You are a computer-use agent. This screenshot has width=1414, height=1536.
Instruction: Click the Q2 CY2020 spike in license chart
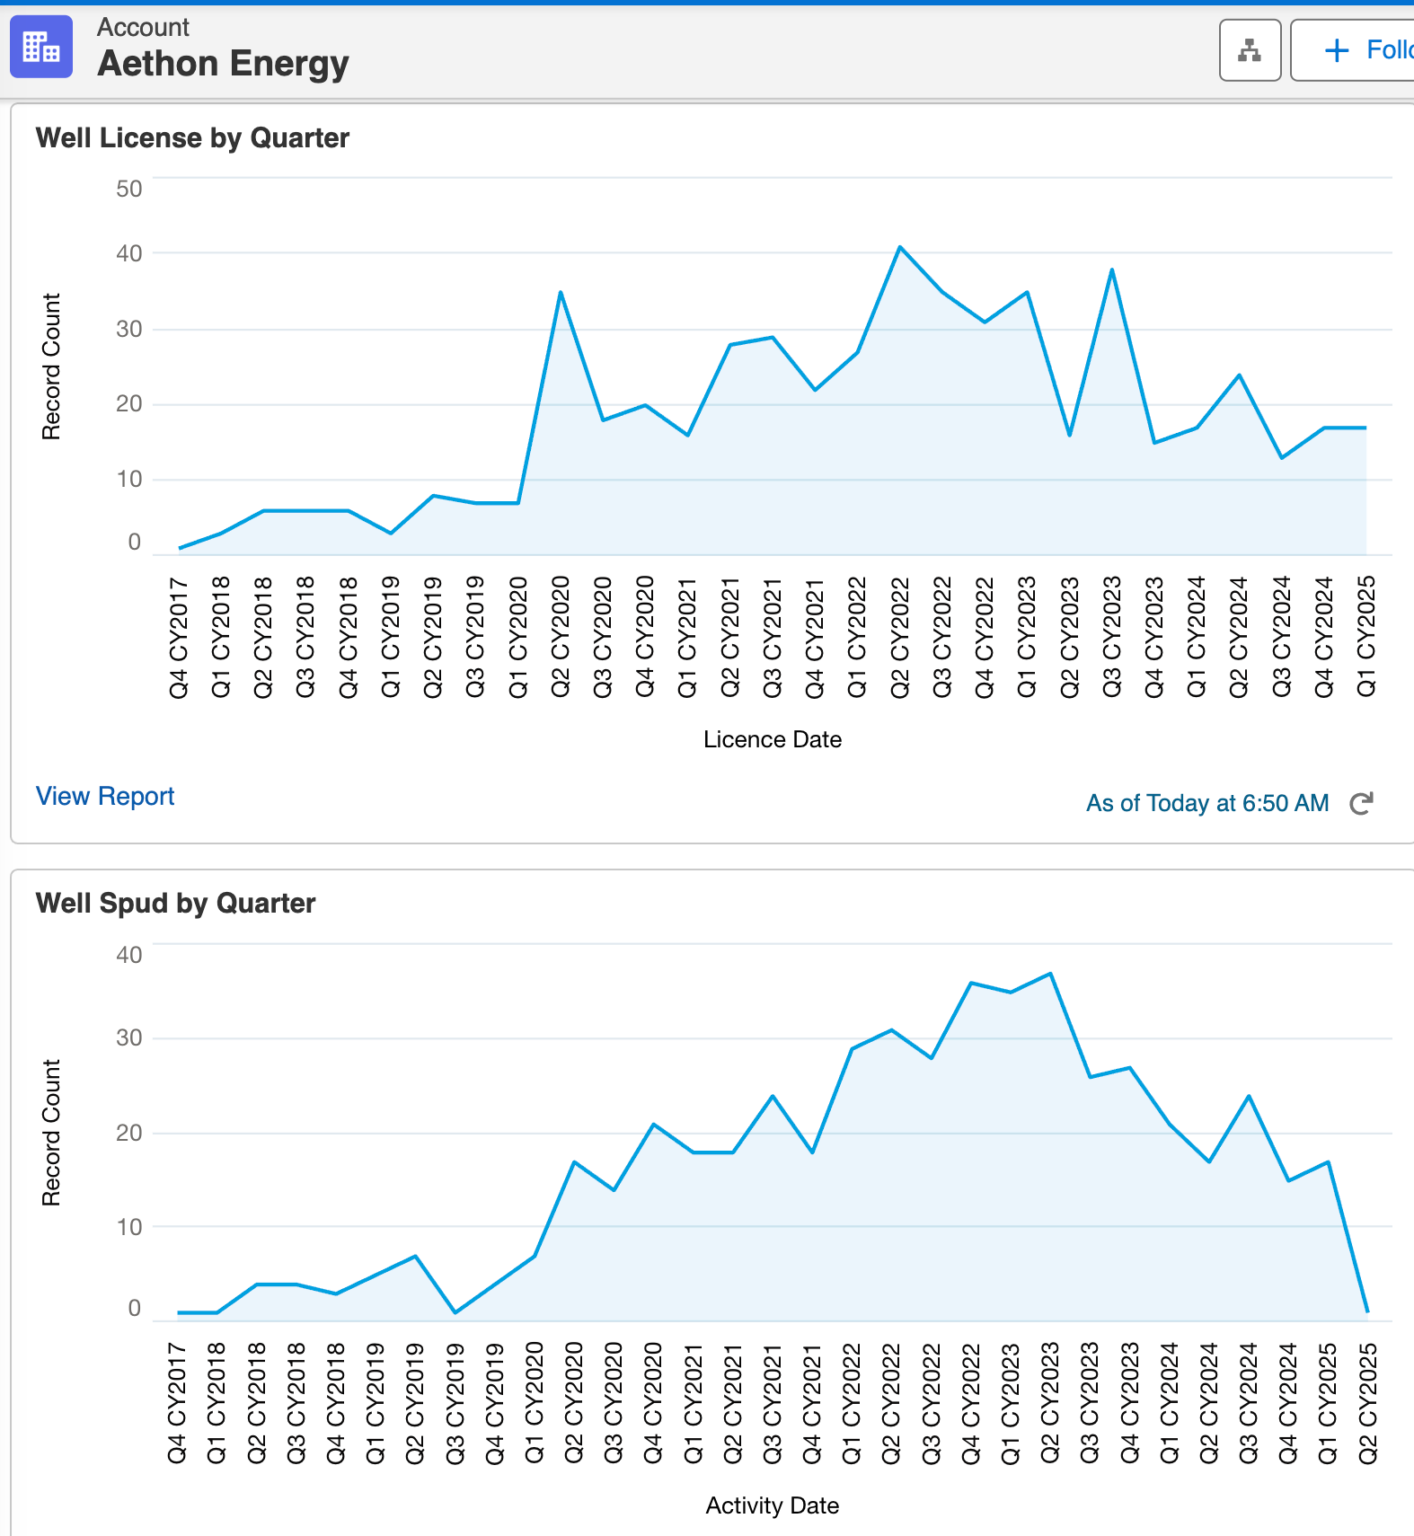[x=560, y=292]
